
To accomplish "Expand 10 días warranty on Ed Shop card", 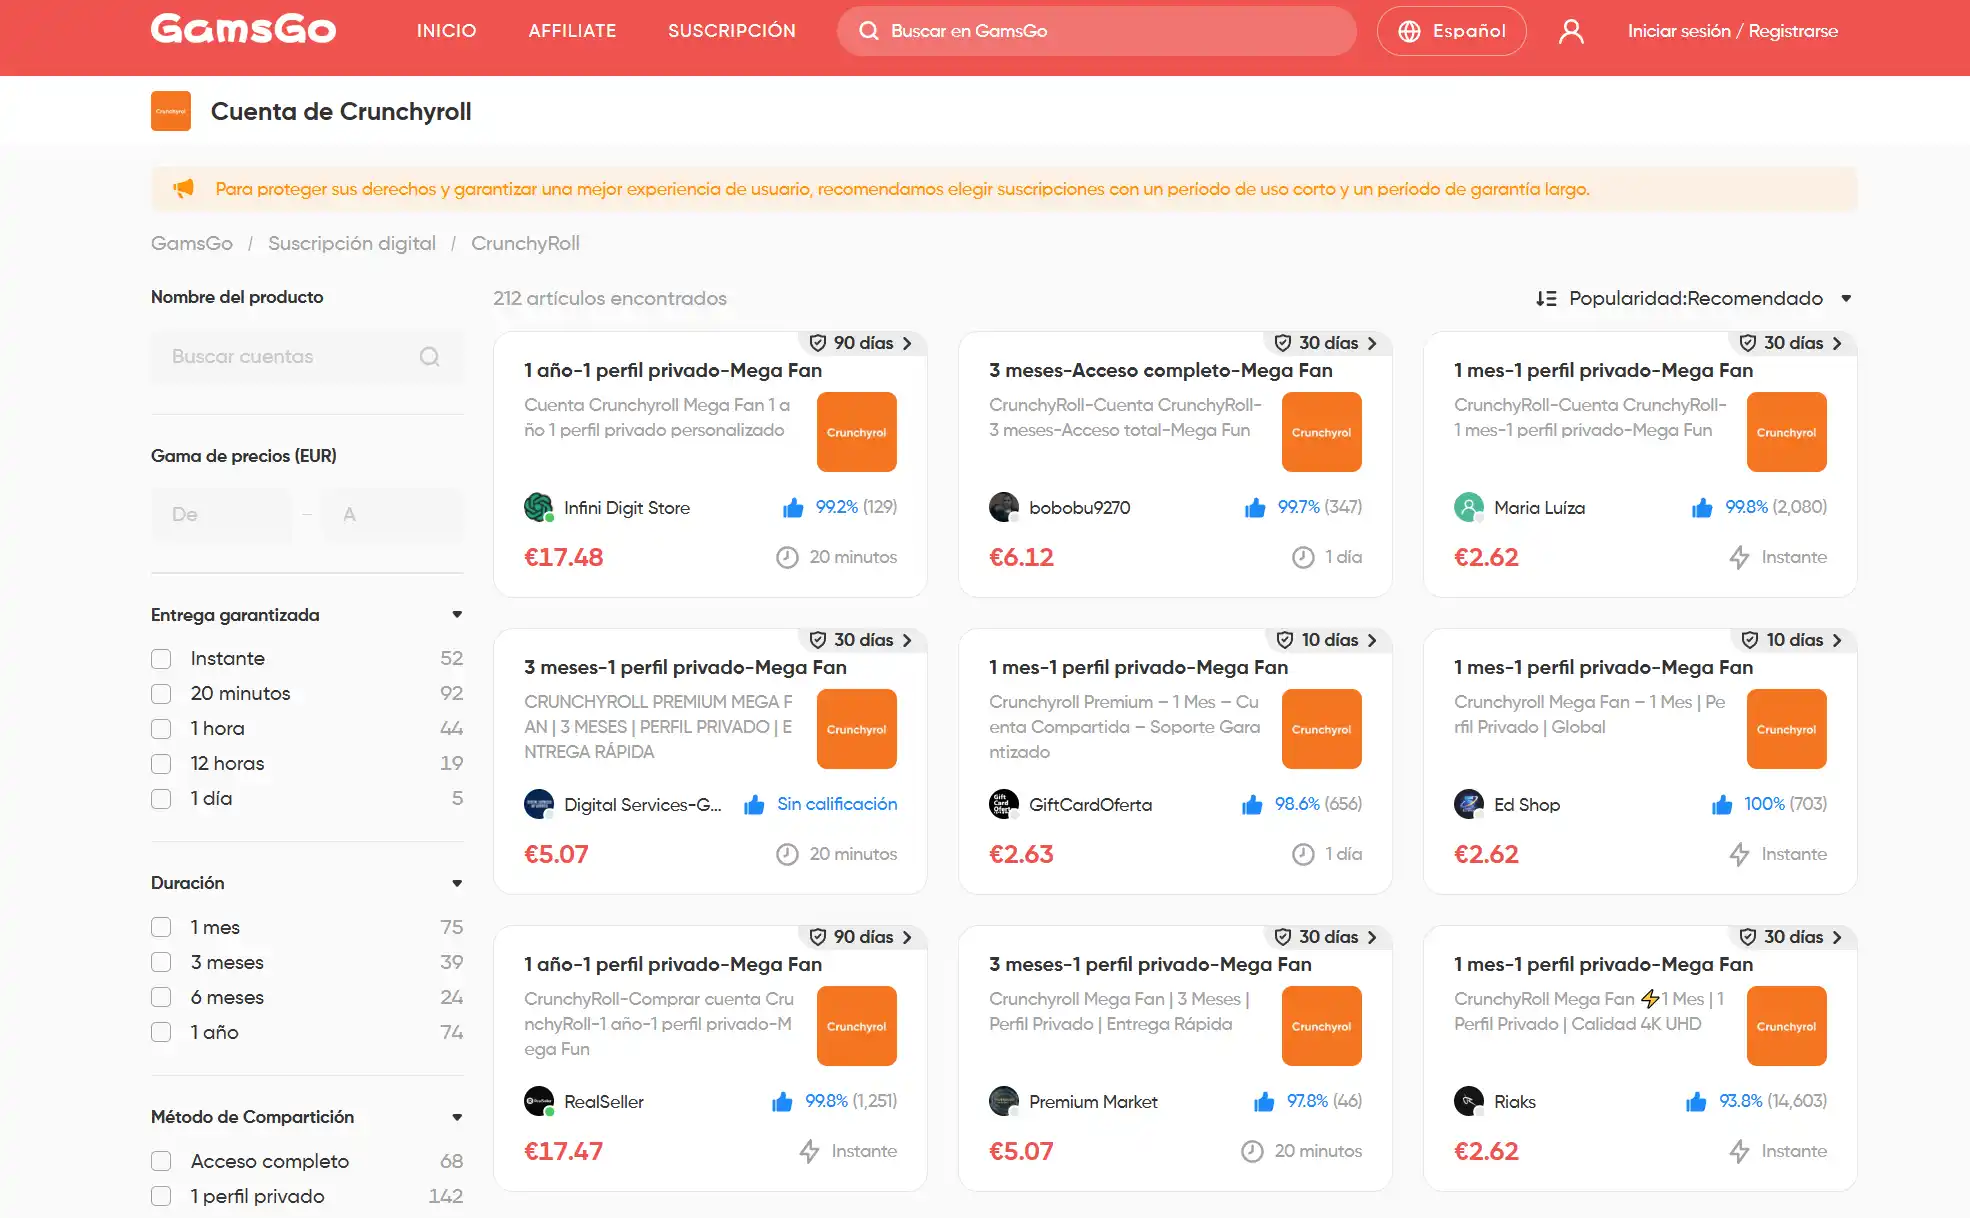I will (x=1793, y=640).
